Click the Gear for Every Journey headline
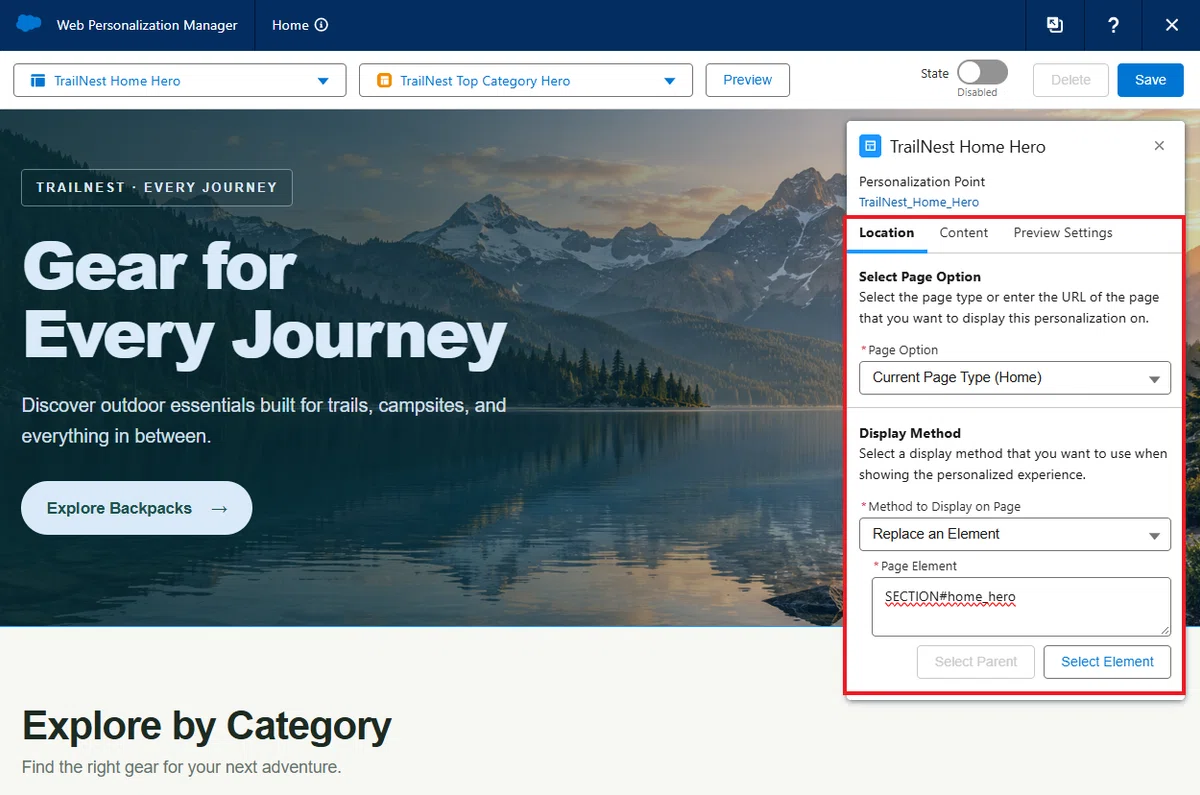The height and width of the screenshot is (795, 1200). coord(265,301)
